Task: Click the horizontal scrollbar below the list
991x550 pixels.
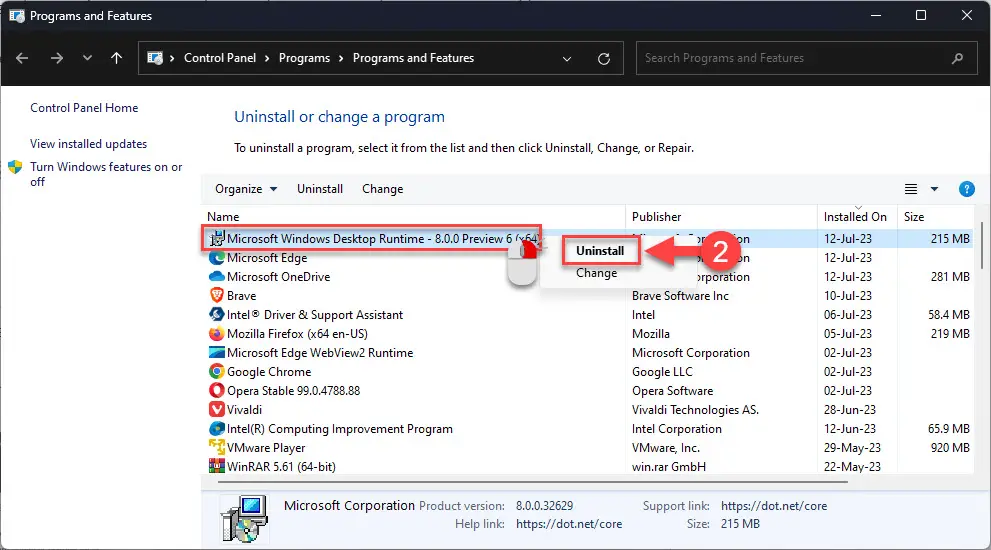Action: pos(532,482)
